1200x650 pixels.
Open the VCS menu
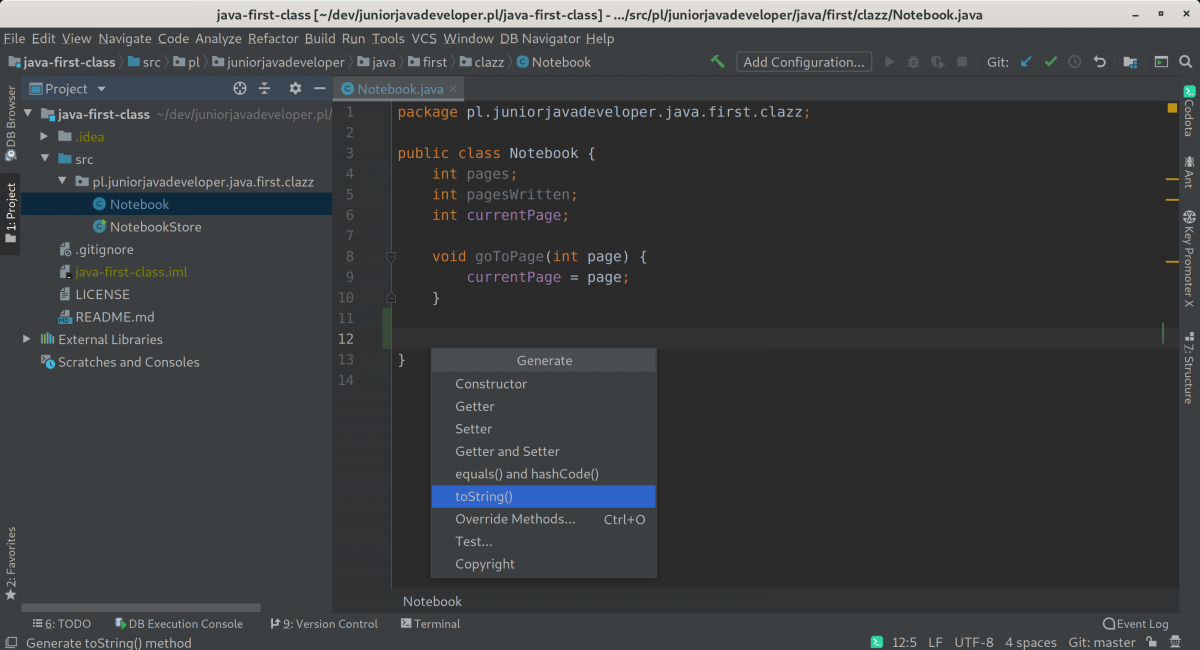coord(423,38)
